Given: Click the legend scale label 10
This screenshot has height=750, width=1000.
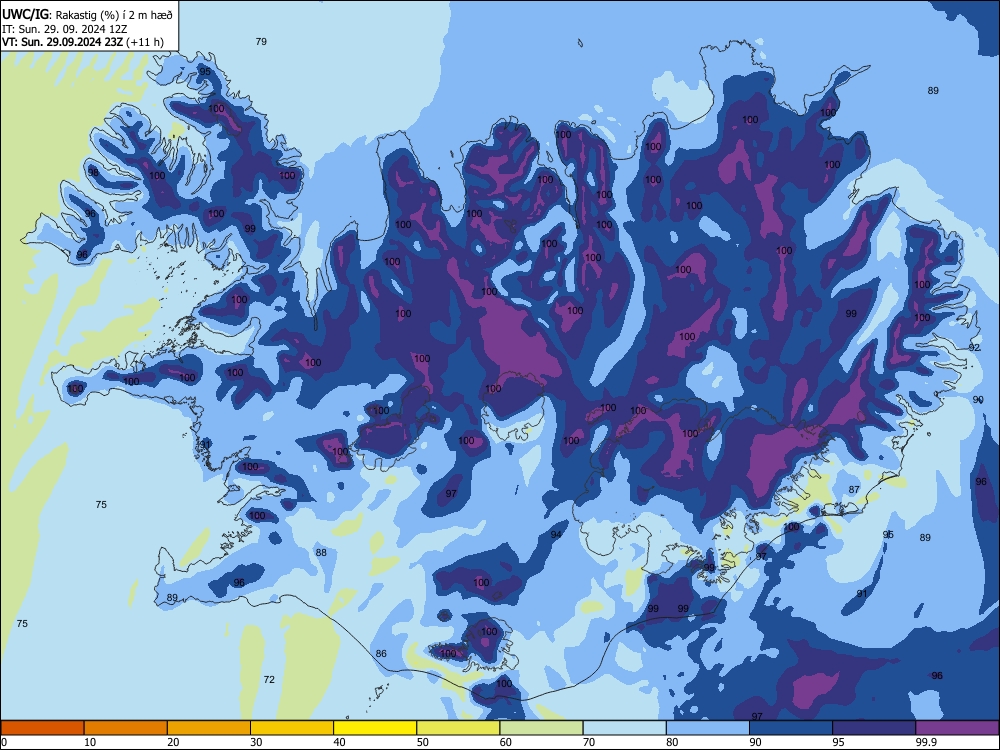Looking at the screenshot, I should 90,742.
